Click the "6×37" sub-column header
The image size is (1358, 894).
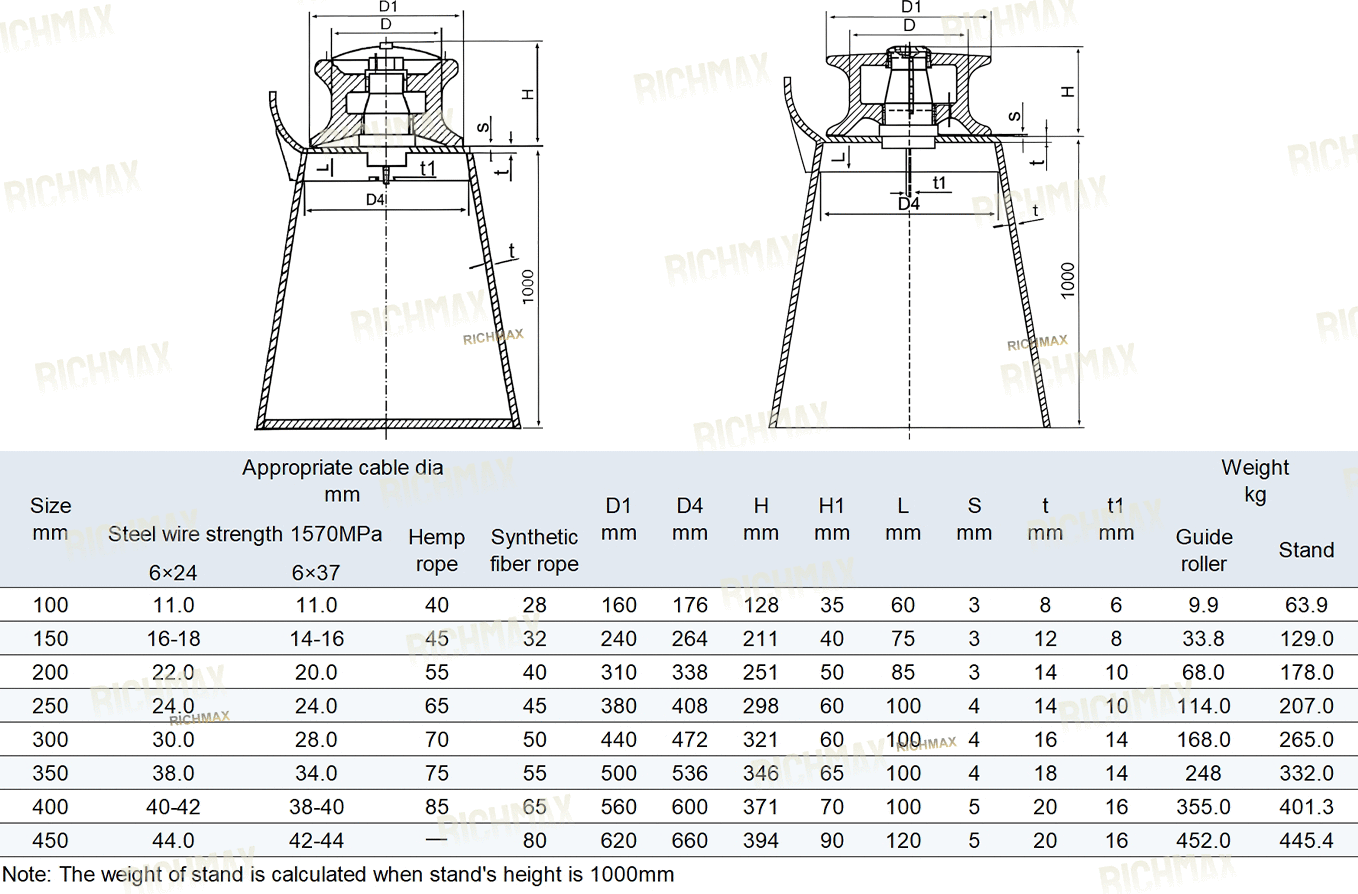tap(316, 573)
